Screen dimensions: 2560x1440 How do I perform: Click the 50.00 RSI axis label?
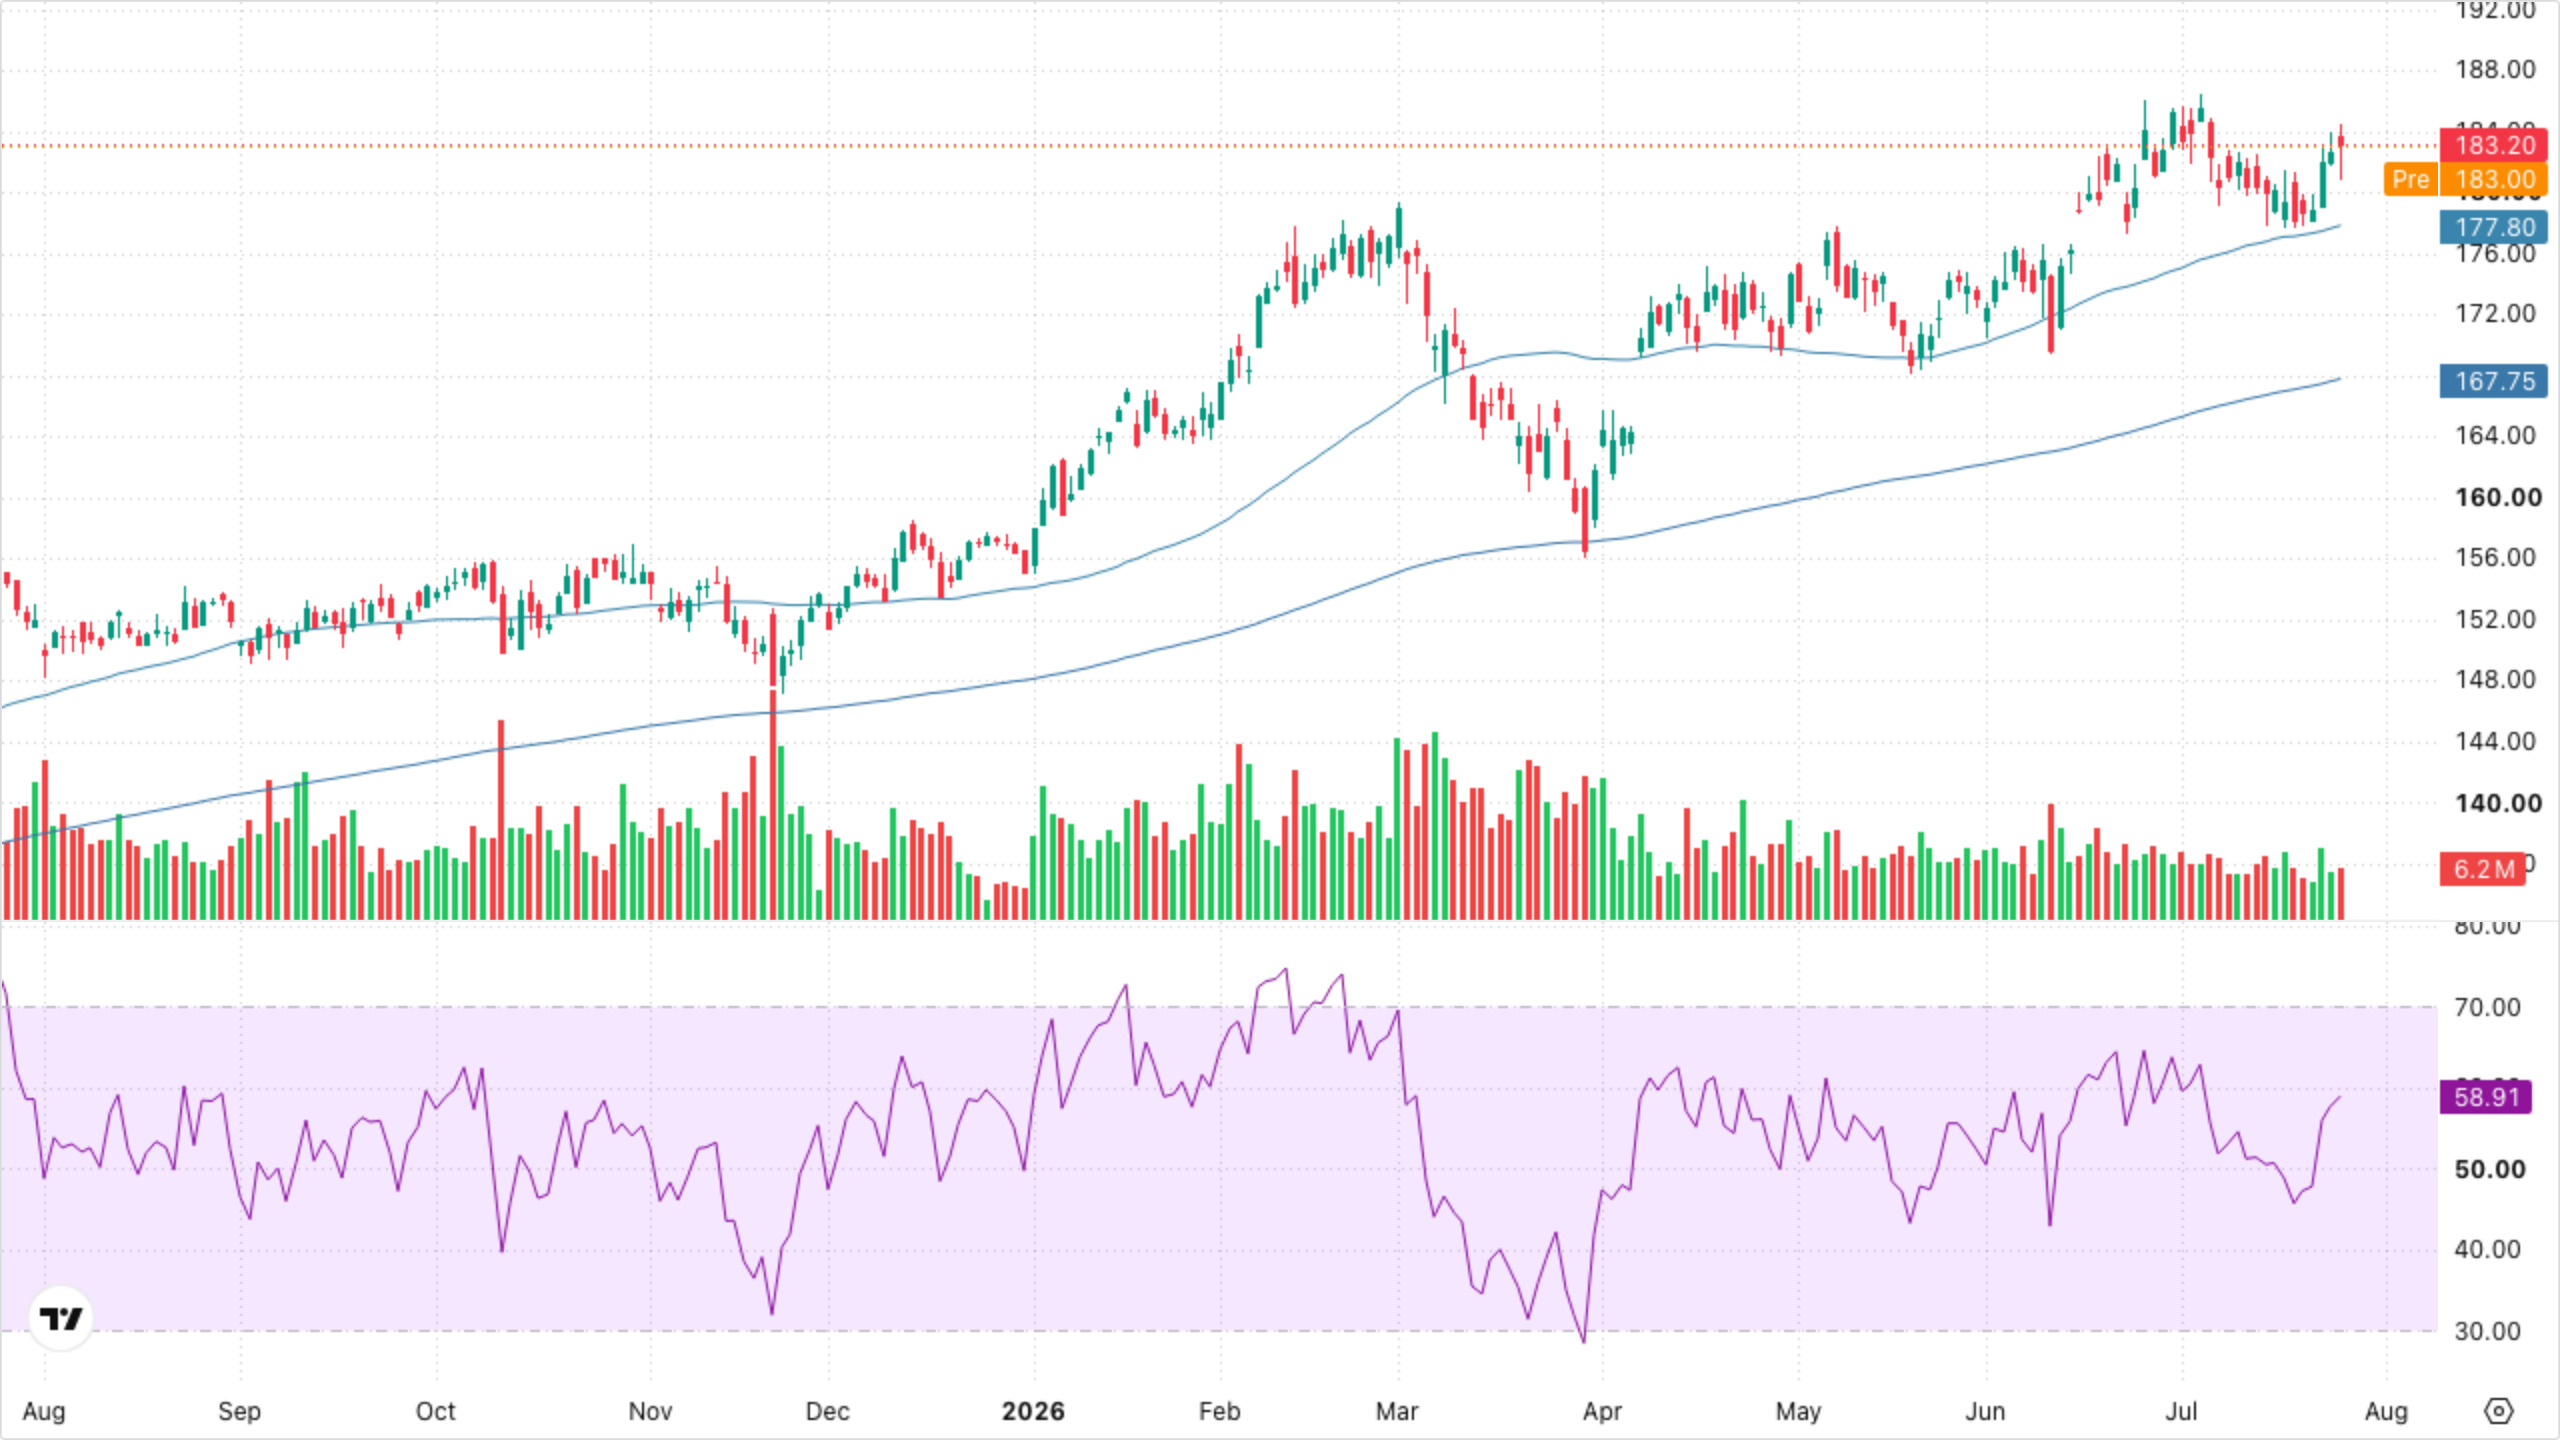2490,1169
